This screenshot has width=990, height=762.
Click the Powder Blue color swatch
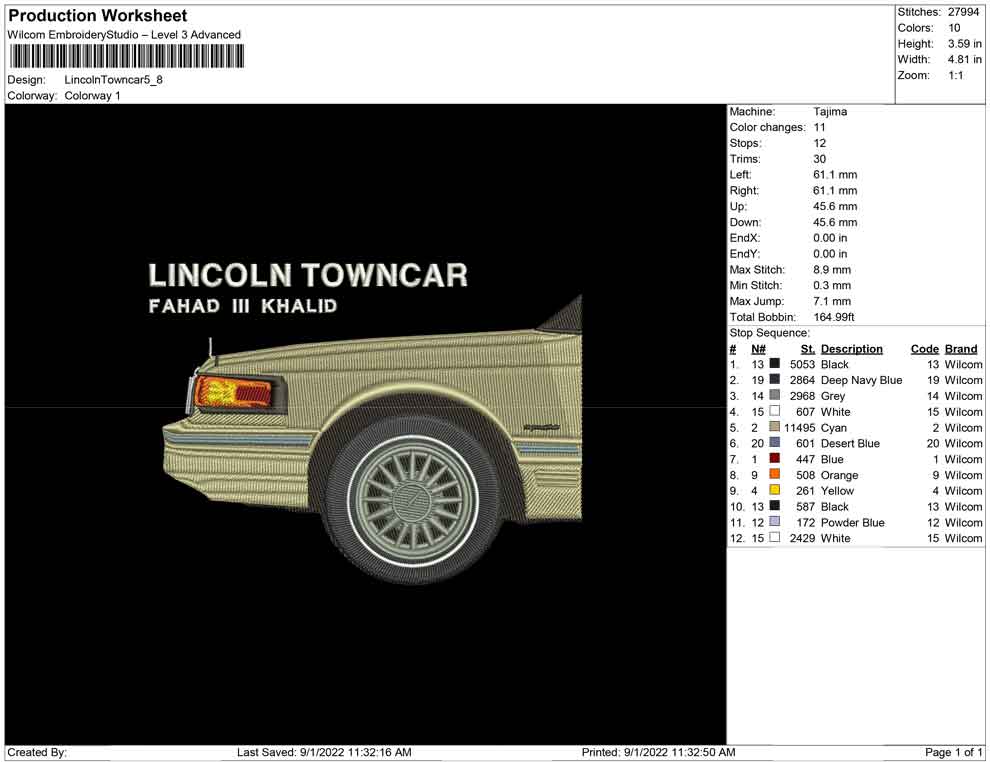[x=775, y=521]
